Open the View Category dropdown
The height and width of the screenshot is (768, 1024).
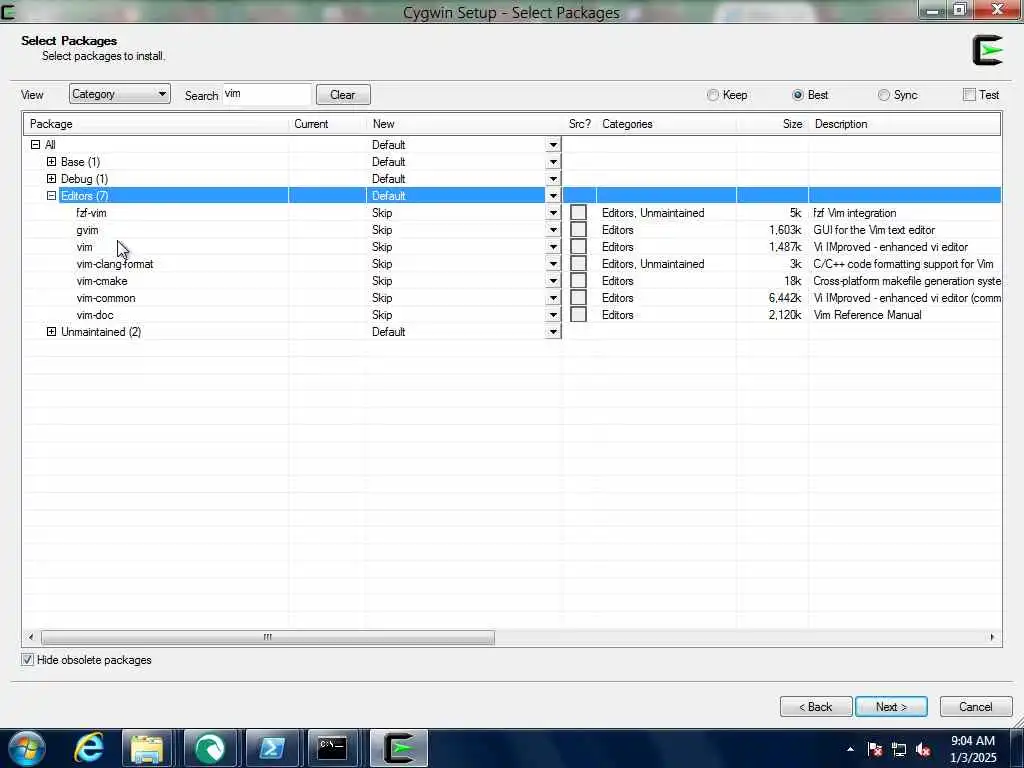[x=120, y=94]
